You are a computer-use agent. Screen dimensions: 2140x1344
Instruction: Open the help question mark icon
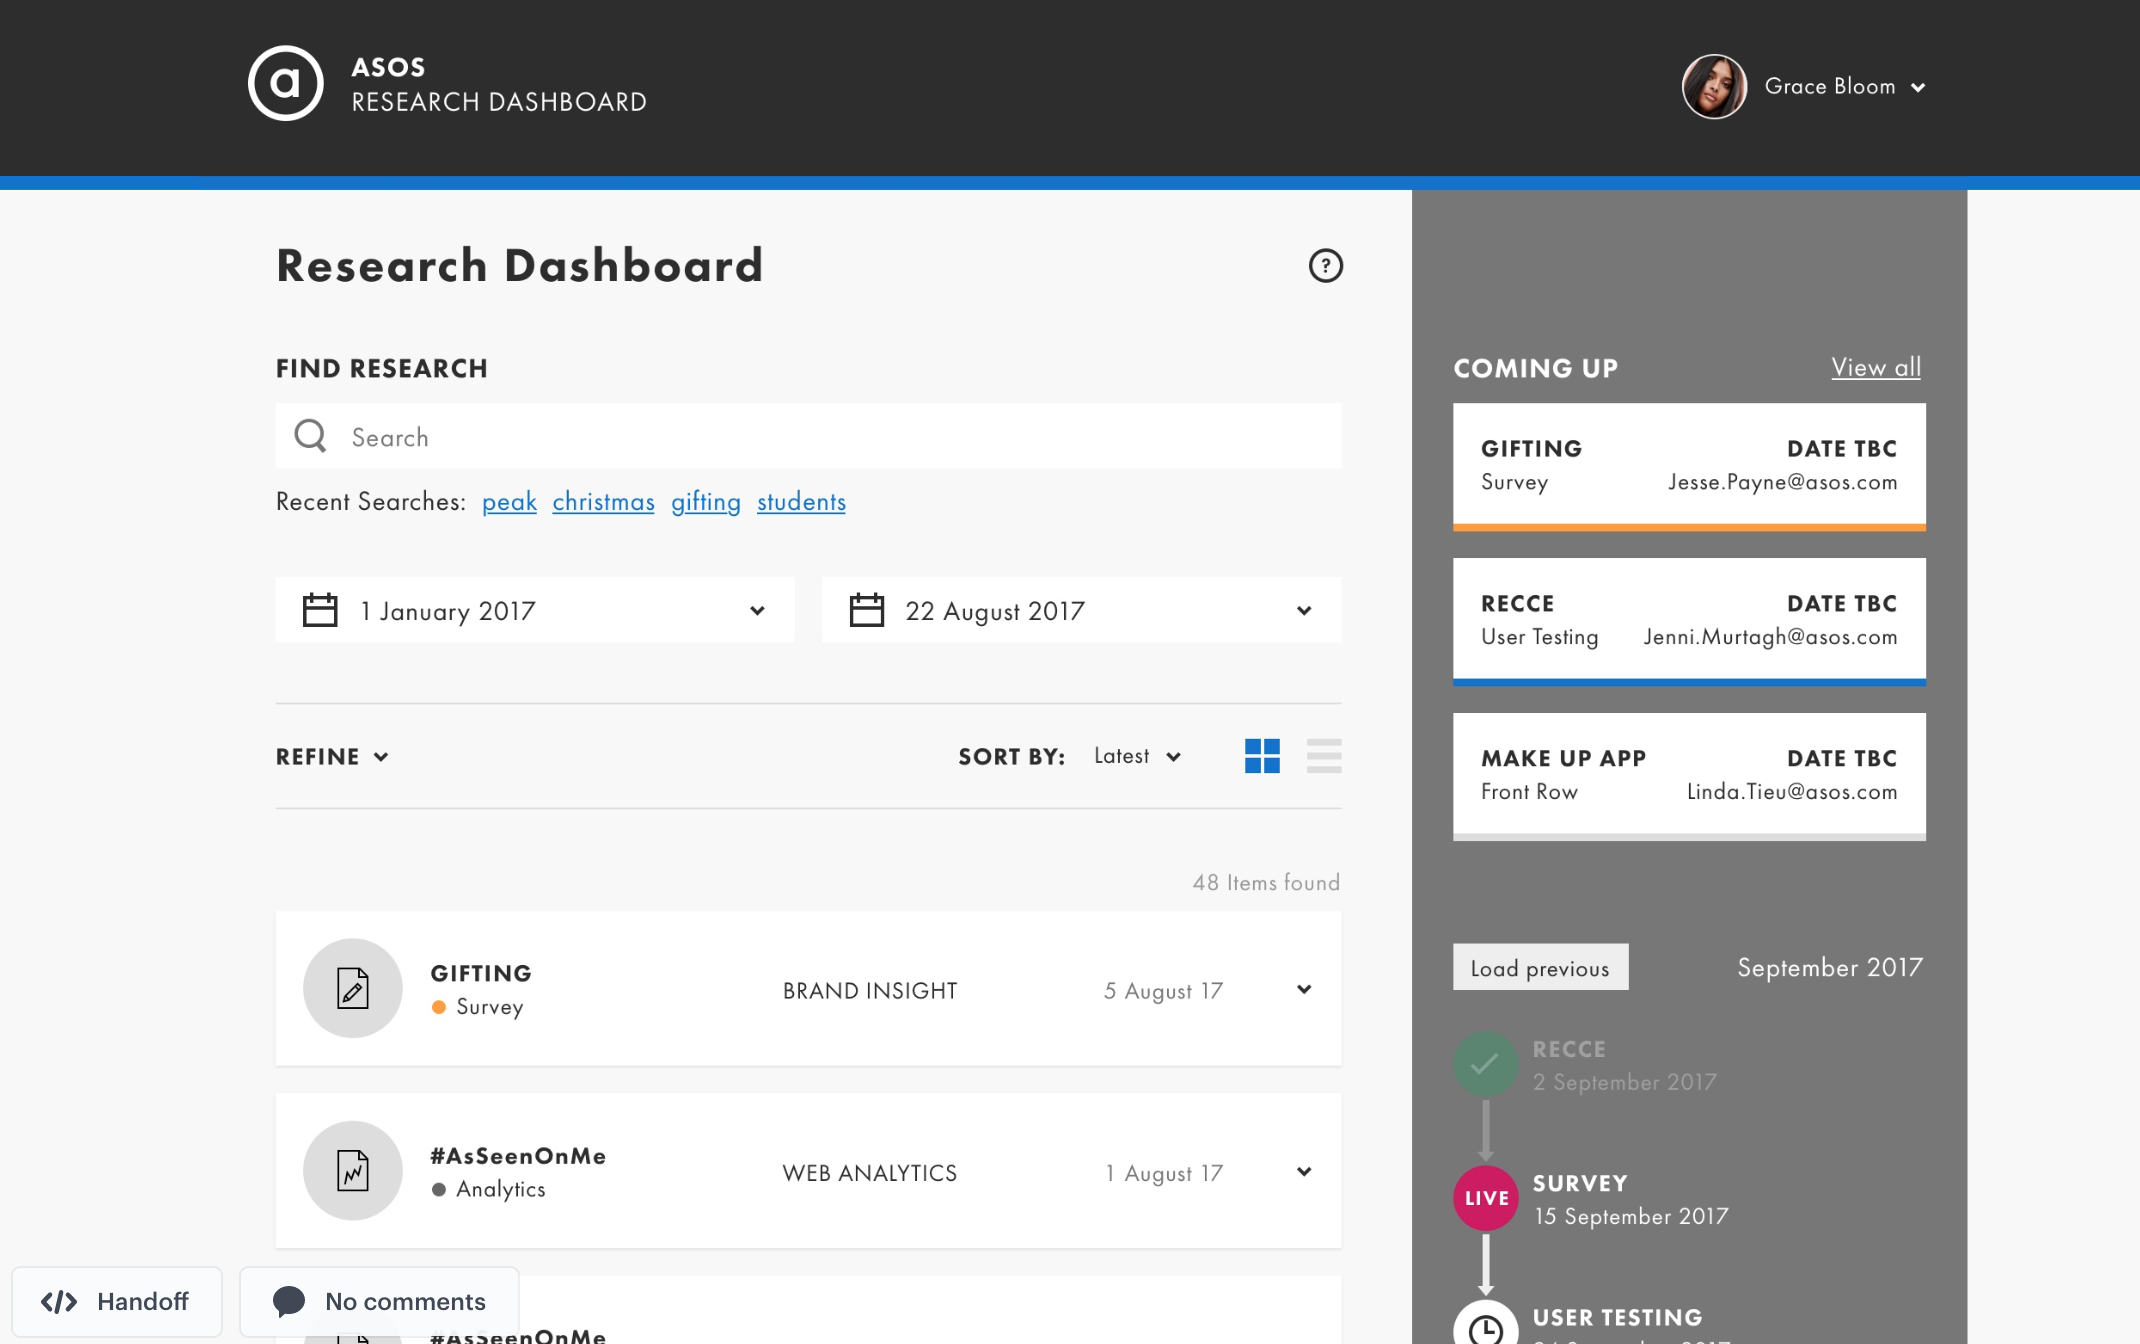tap(1325, 266)
